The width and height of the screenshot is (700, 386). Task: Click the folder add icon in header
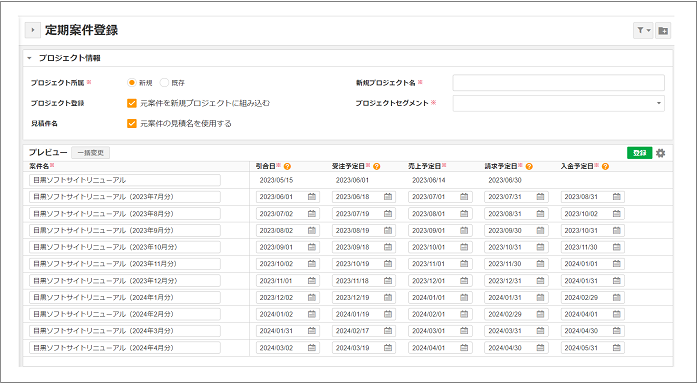tap(663, 30)
